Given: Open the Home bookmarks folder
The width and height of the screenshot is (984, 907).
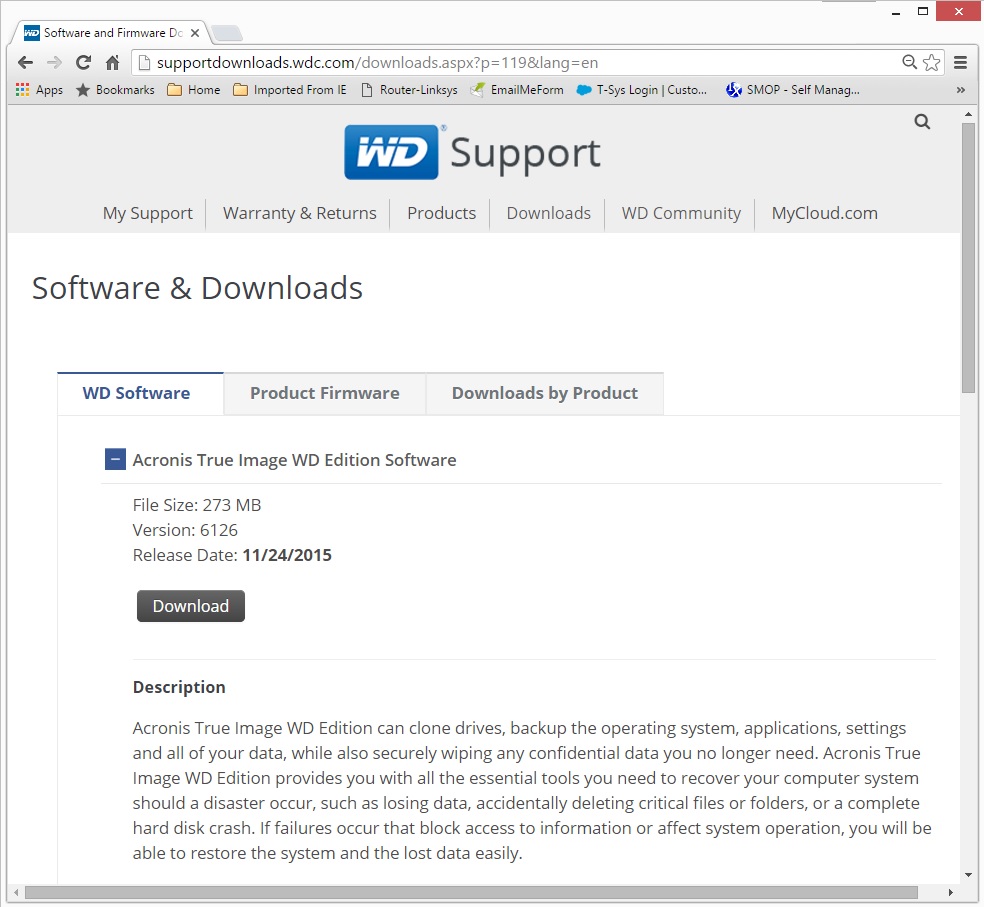Looking at the screenshot, I should 194,90.
